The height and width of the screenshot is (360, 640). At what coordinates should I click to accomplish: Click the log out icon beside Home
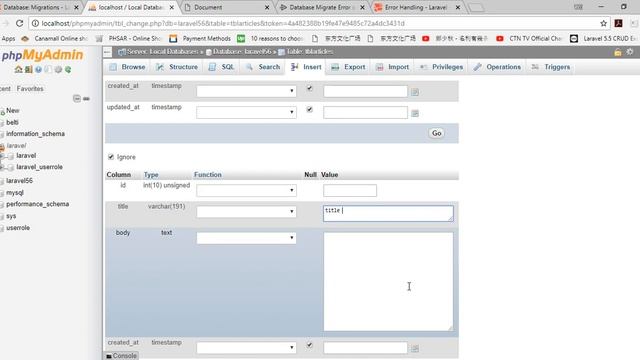coord(29,70)
